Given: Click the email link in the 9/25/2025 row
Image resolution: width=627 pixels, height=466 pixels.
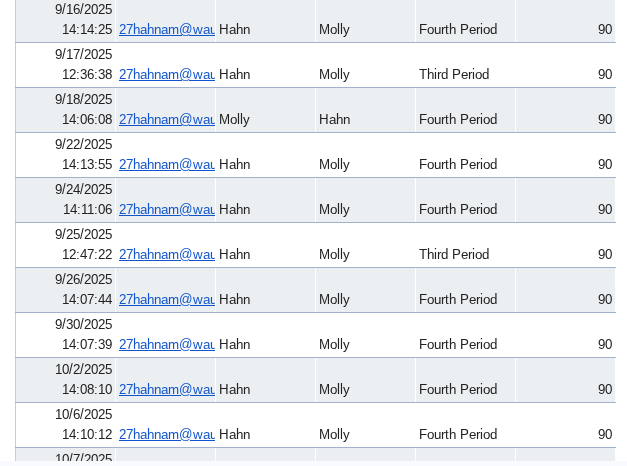Looking at the screenshot, I should [x=166, y=255].
